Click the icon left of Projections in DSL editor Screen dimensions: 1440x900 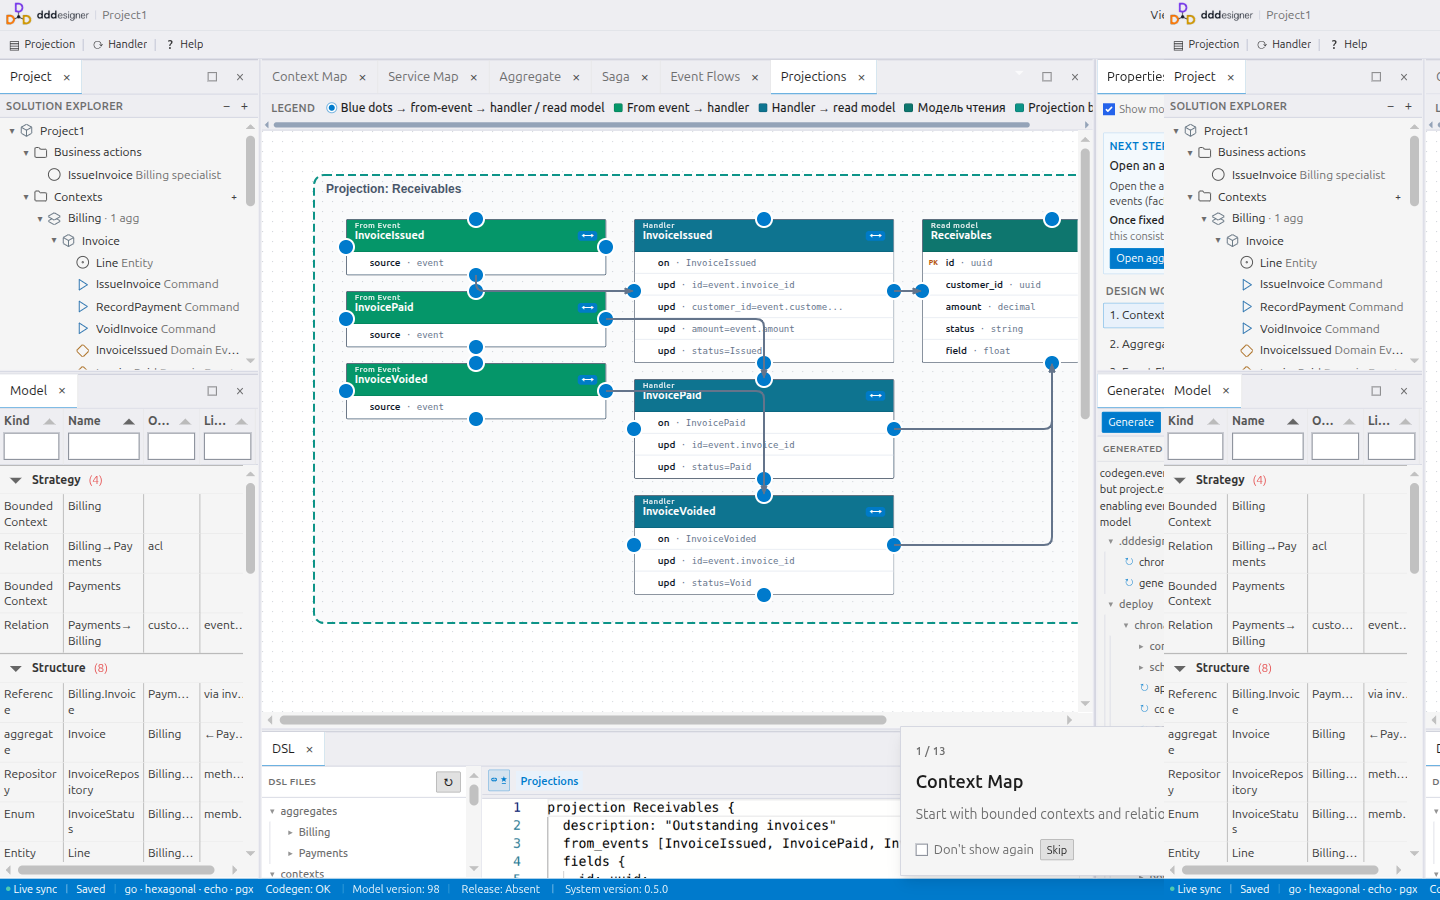point(499,780)
